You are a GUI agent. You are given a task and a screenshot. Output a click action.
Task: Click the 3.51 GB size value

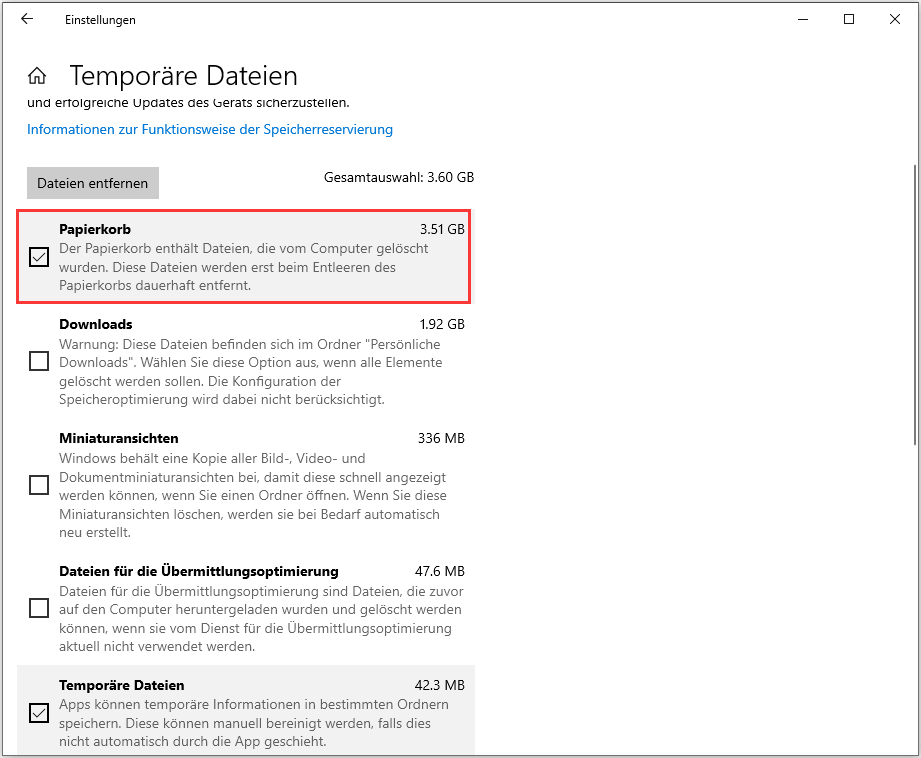click(442, 229)
